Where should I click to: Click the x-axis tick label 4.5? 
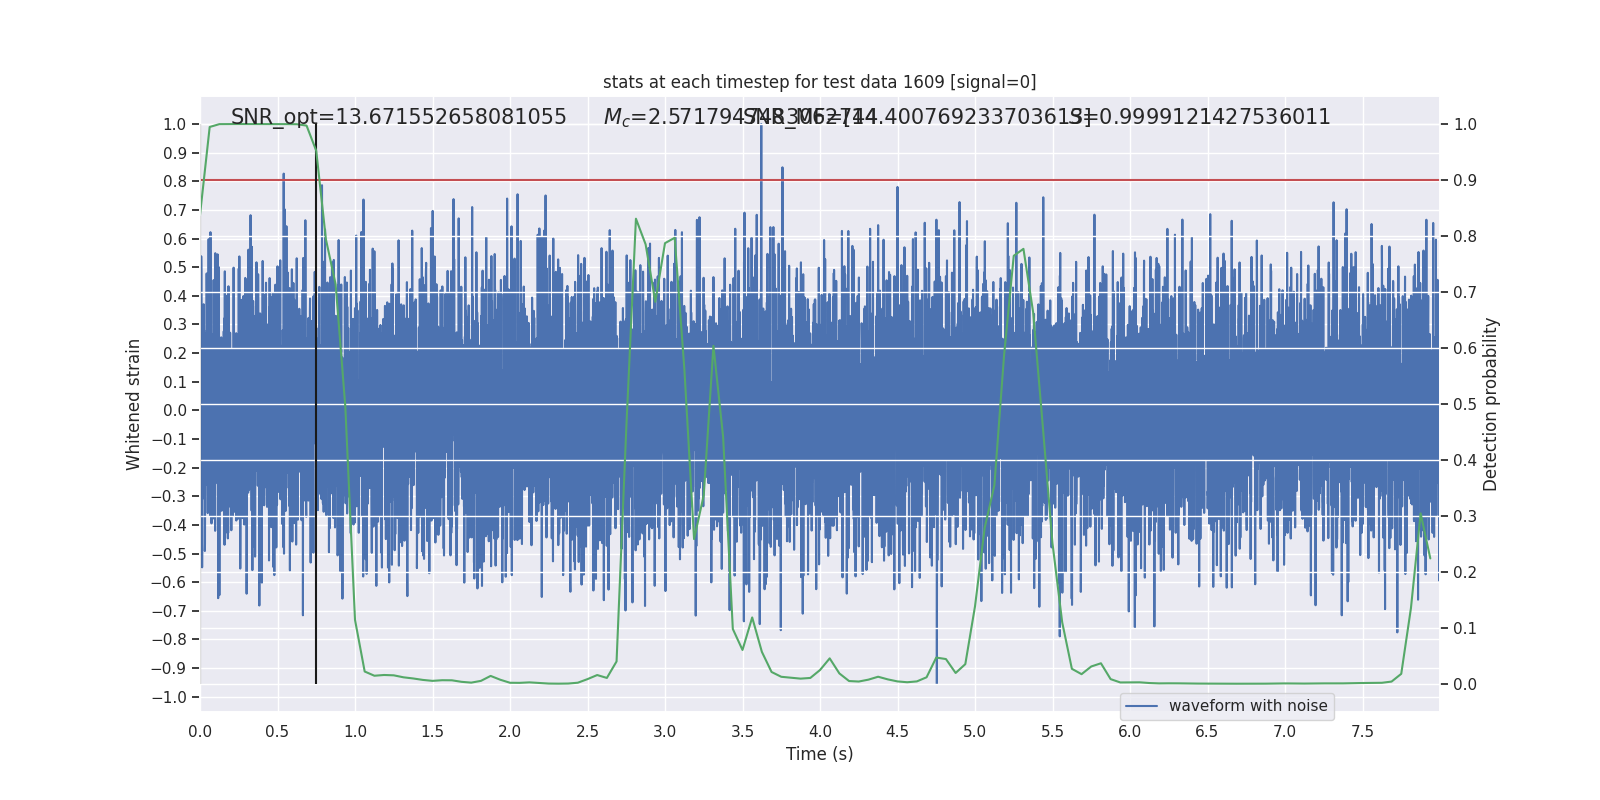(897, 732)
